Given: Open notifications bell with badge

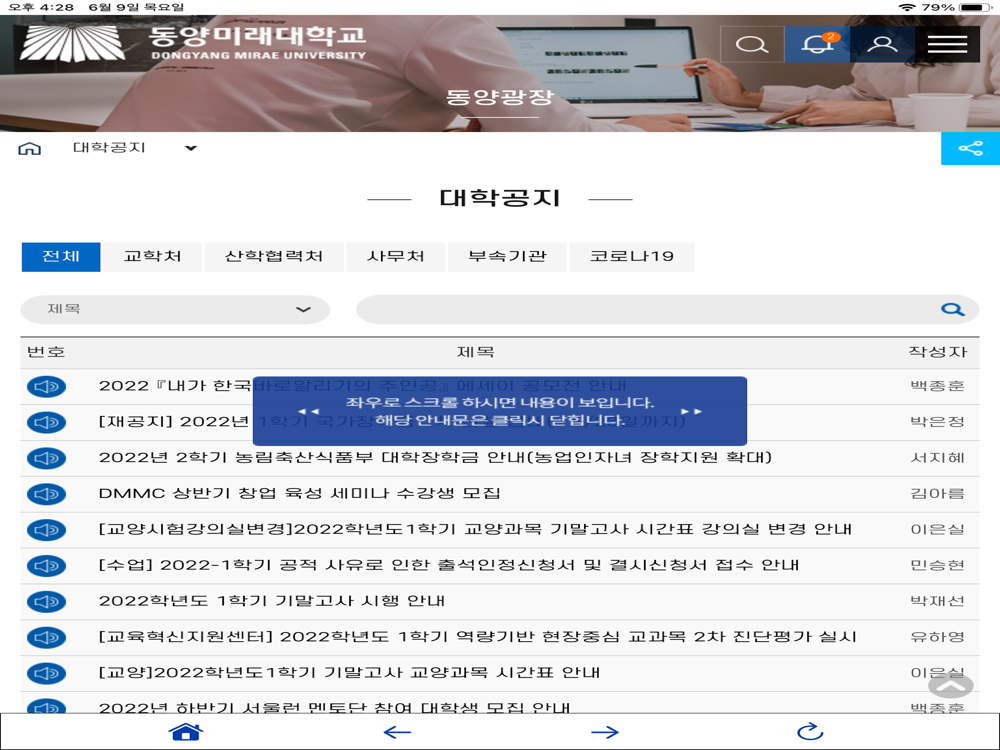Looking at the screenshot, I should (x=817, y=44).
